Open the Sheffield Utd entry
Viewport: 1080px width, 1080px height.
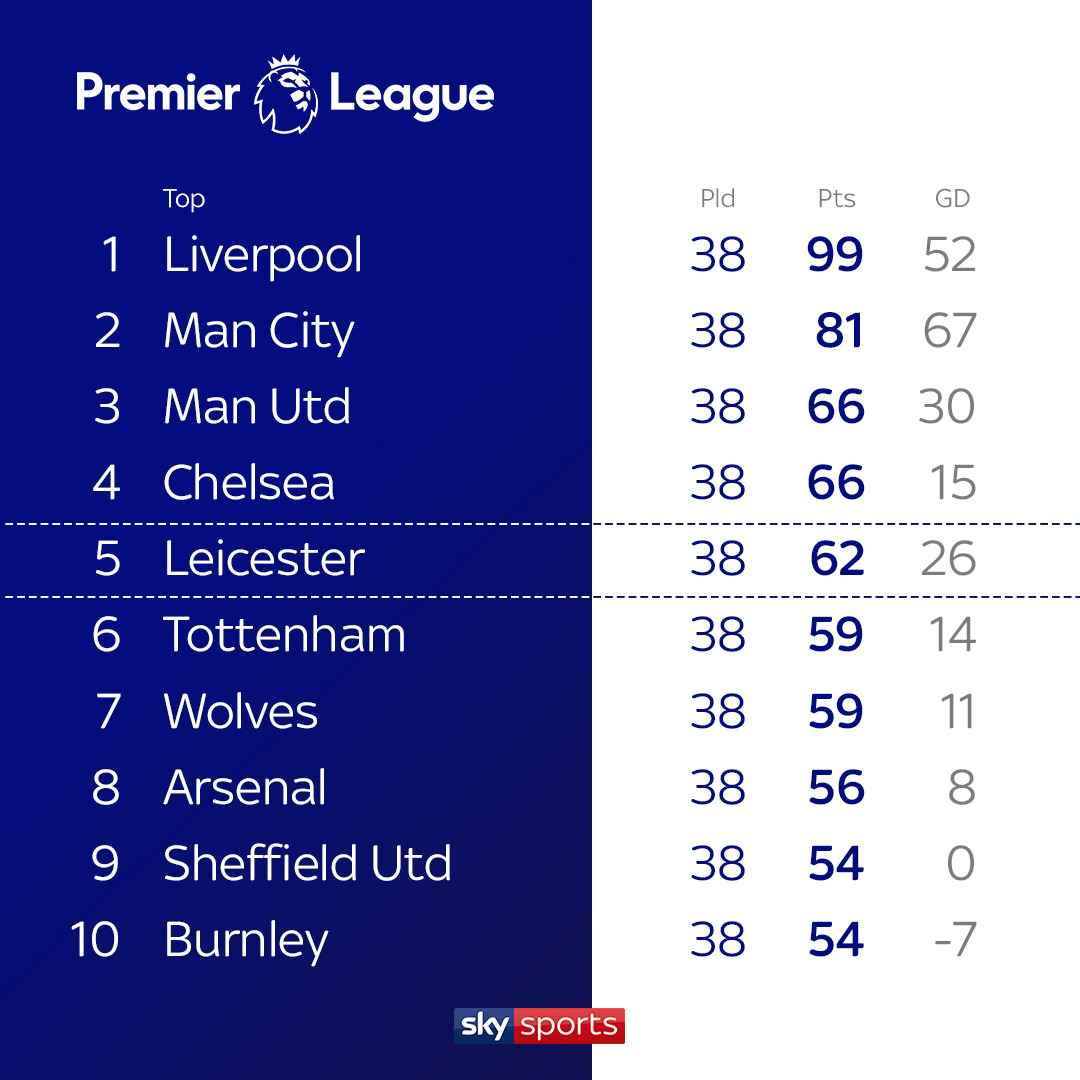pyautogui.click(x=307, y=862)
